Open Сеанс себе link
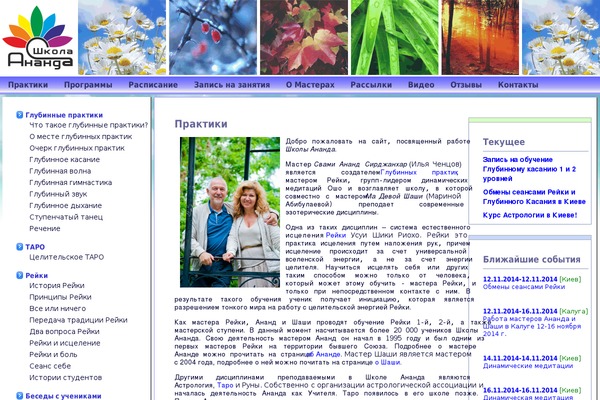 [50, 366]
